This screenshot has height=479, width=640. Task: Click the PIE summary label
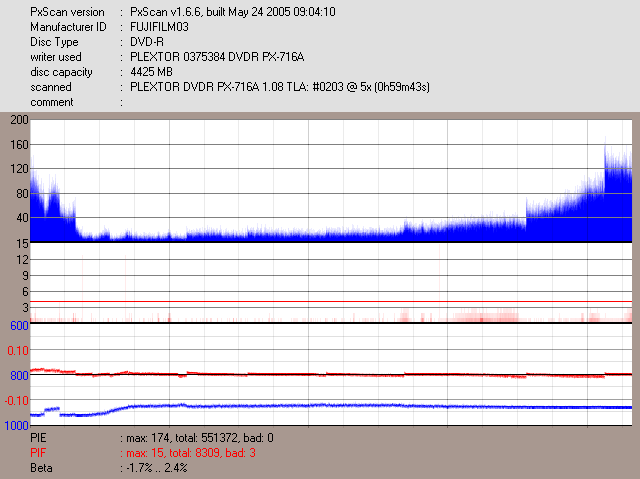click(38, 438)
